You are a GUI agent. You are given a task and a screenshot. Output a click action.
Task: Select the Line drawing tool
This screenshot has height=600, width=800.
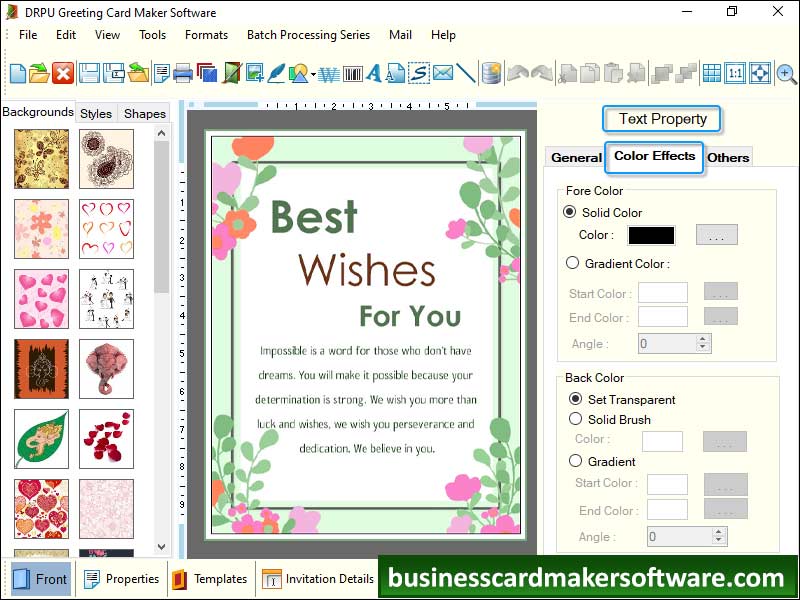pos(466,73)
